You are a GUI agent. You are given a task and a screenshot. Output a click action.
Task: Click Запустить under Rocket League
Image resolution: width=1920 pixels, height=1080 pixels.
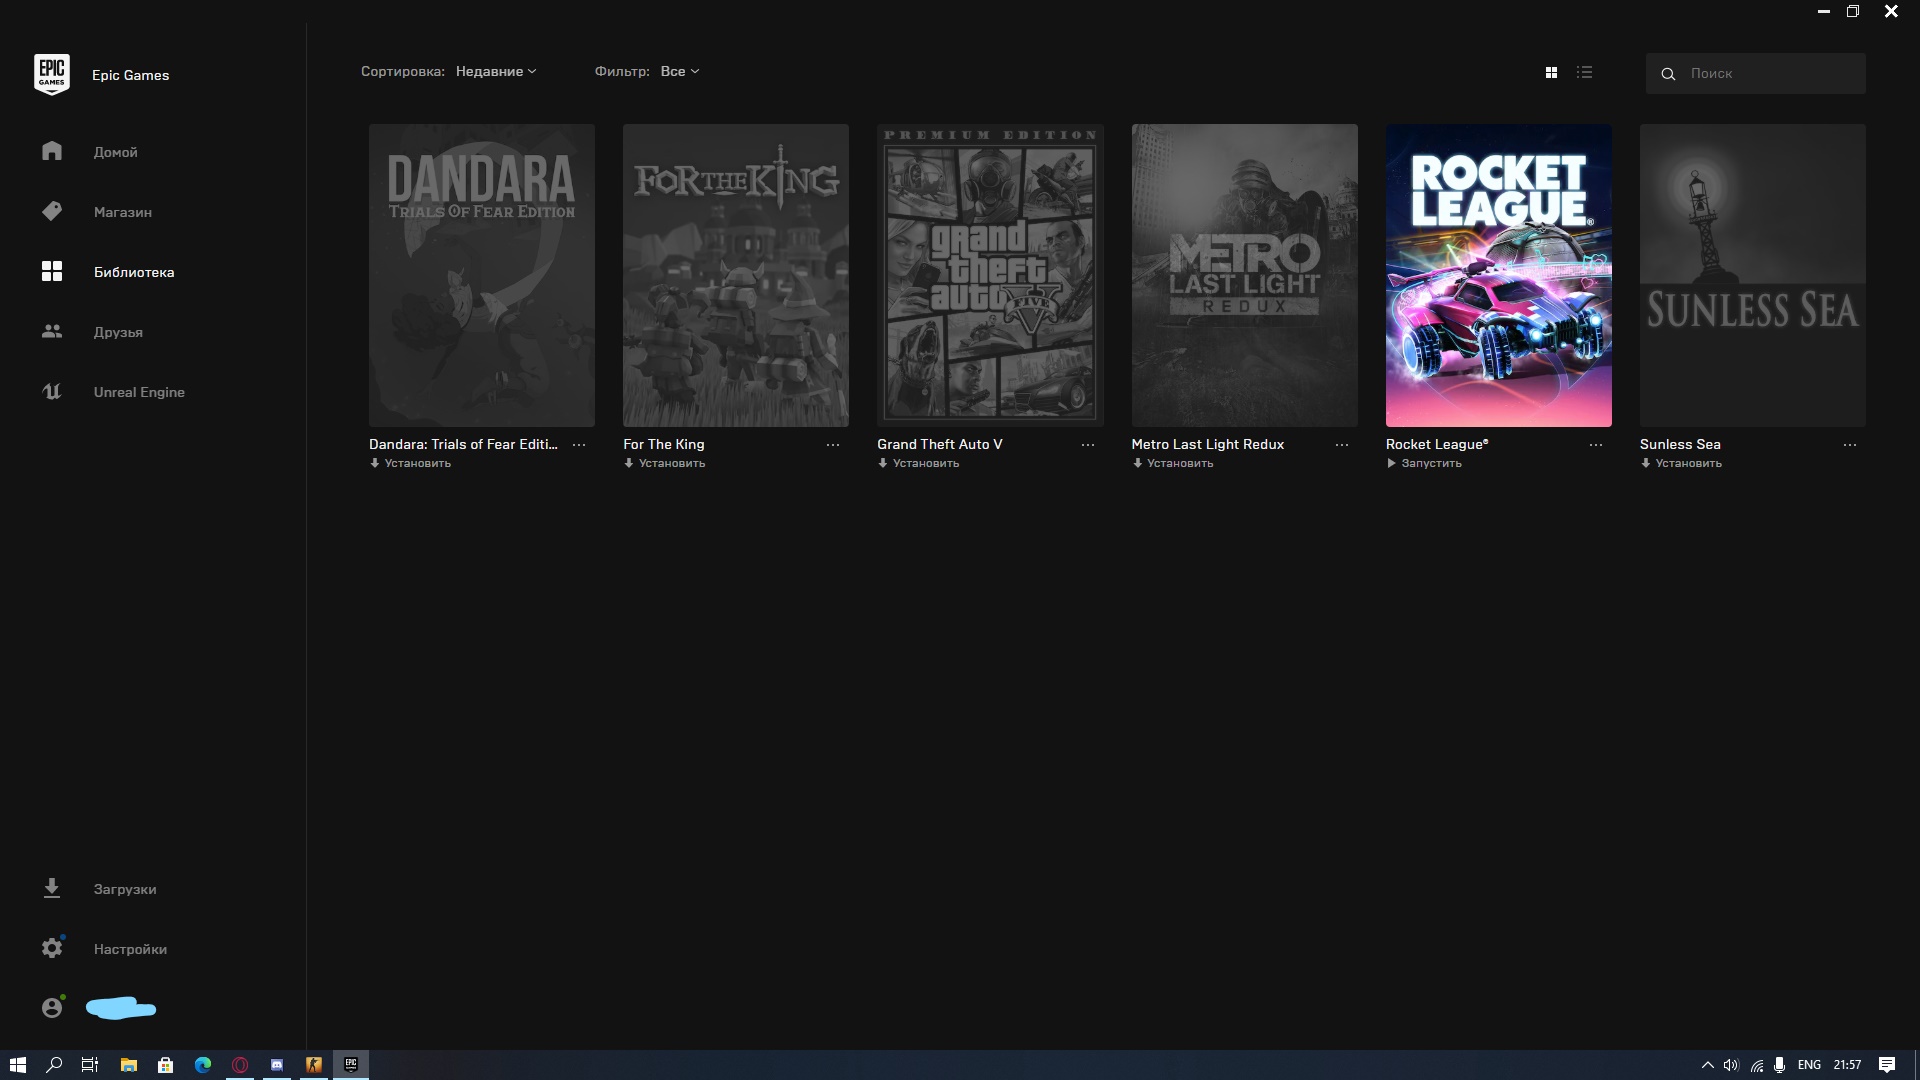pyautogui.click(x=1424, y=463)
